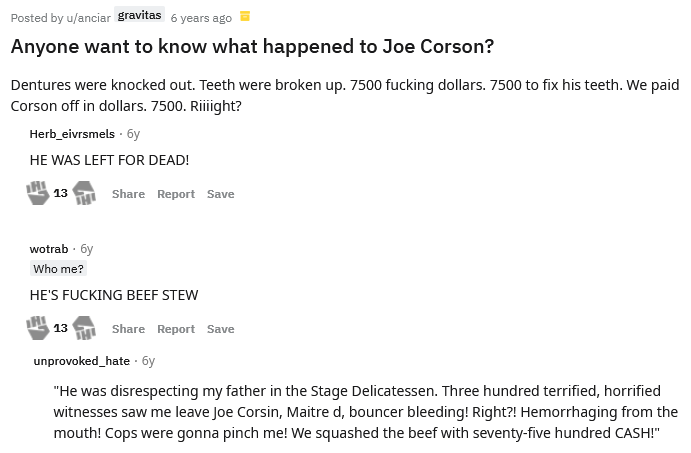This screenshot has width=691, height=453.
Task: Upvote wotrab's comment with raised fist
Action: (x=38, y=328)
